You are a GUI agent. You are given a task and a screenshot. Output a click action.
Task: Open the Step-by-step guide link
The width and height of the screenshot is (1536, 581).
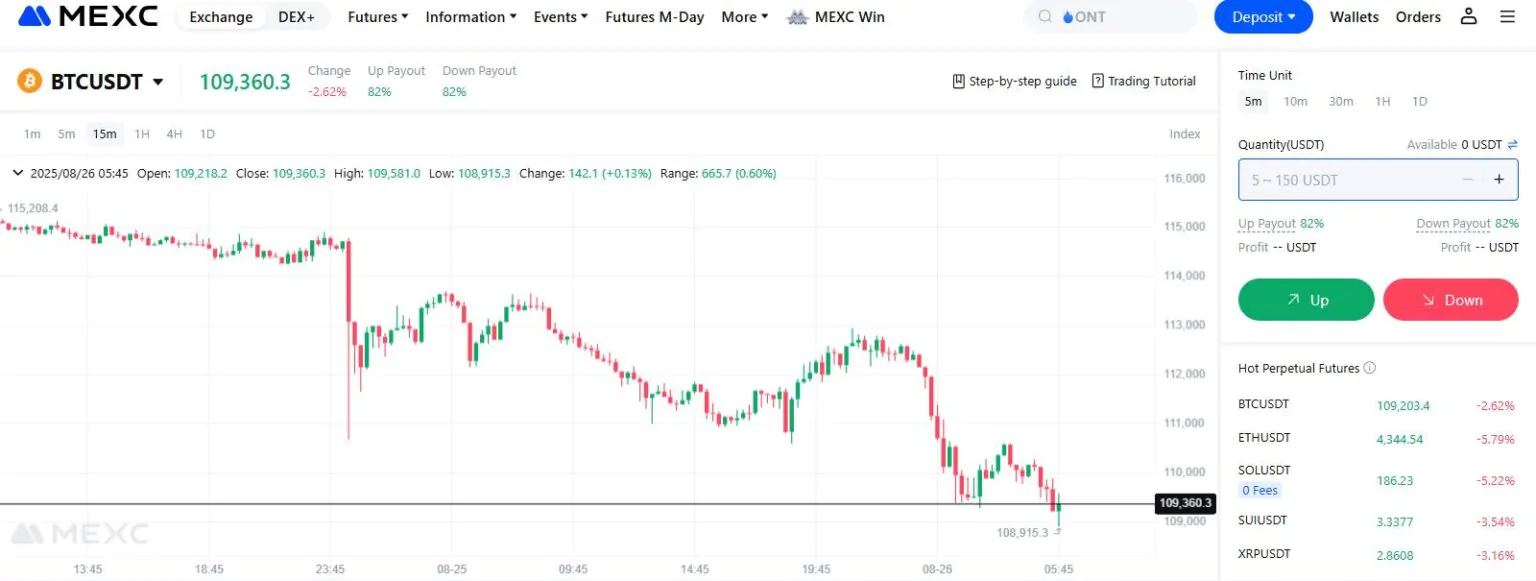point(1014,81)
